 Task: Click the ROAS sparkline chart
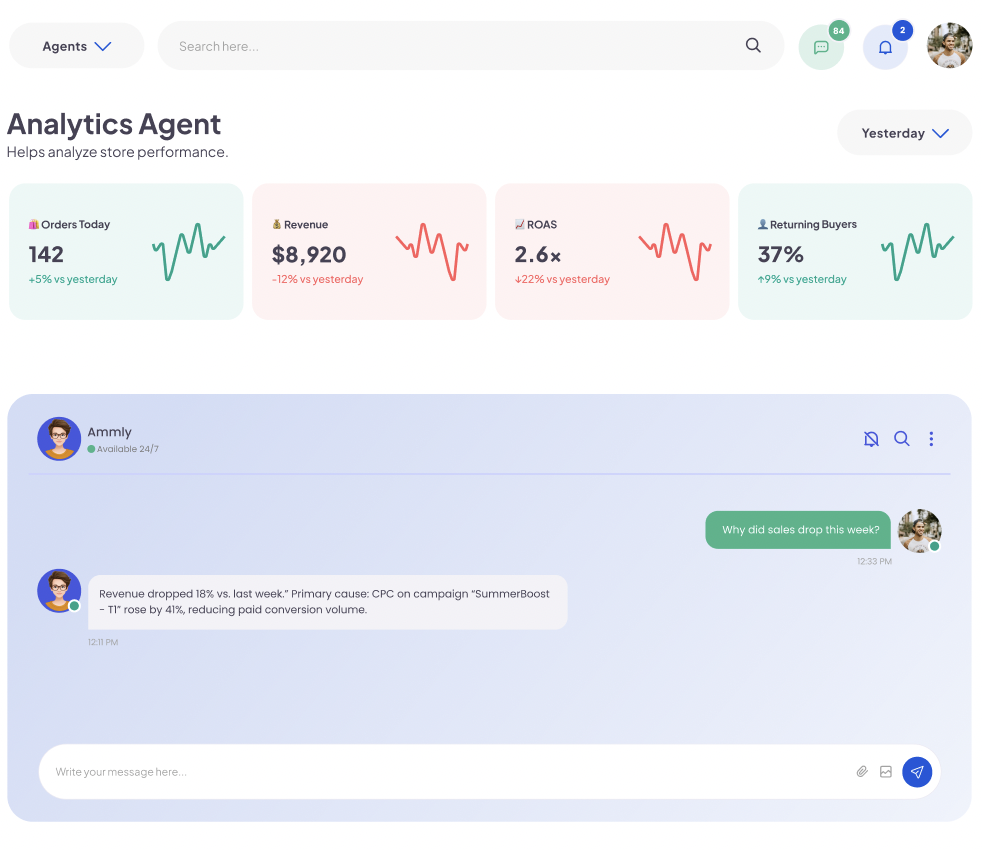click(x=674, y=251)
